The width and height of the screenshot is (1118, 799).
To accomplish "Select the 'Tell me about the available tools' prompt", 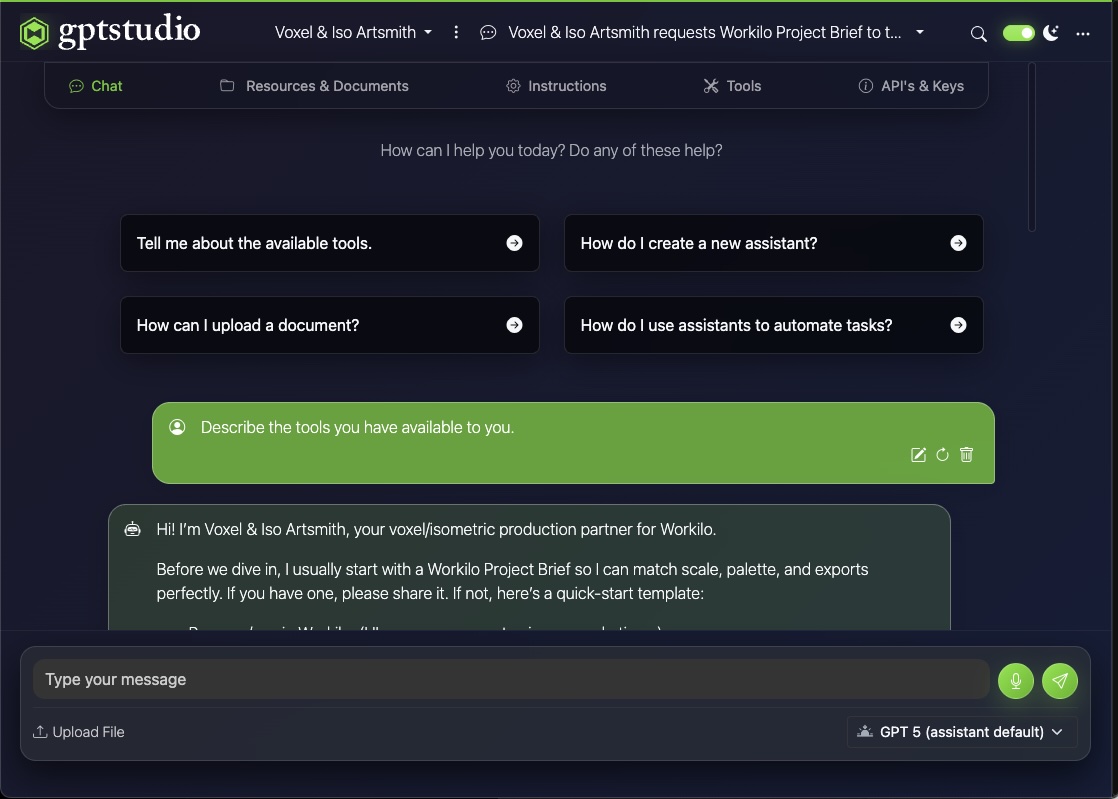I will [x=329, y=243].
